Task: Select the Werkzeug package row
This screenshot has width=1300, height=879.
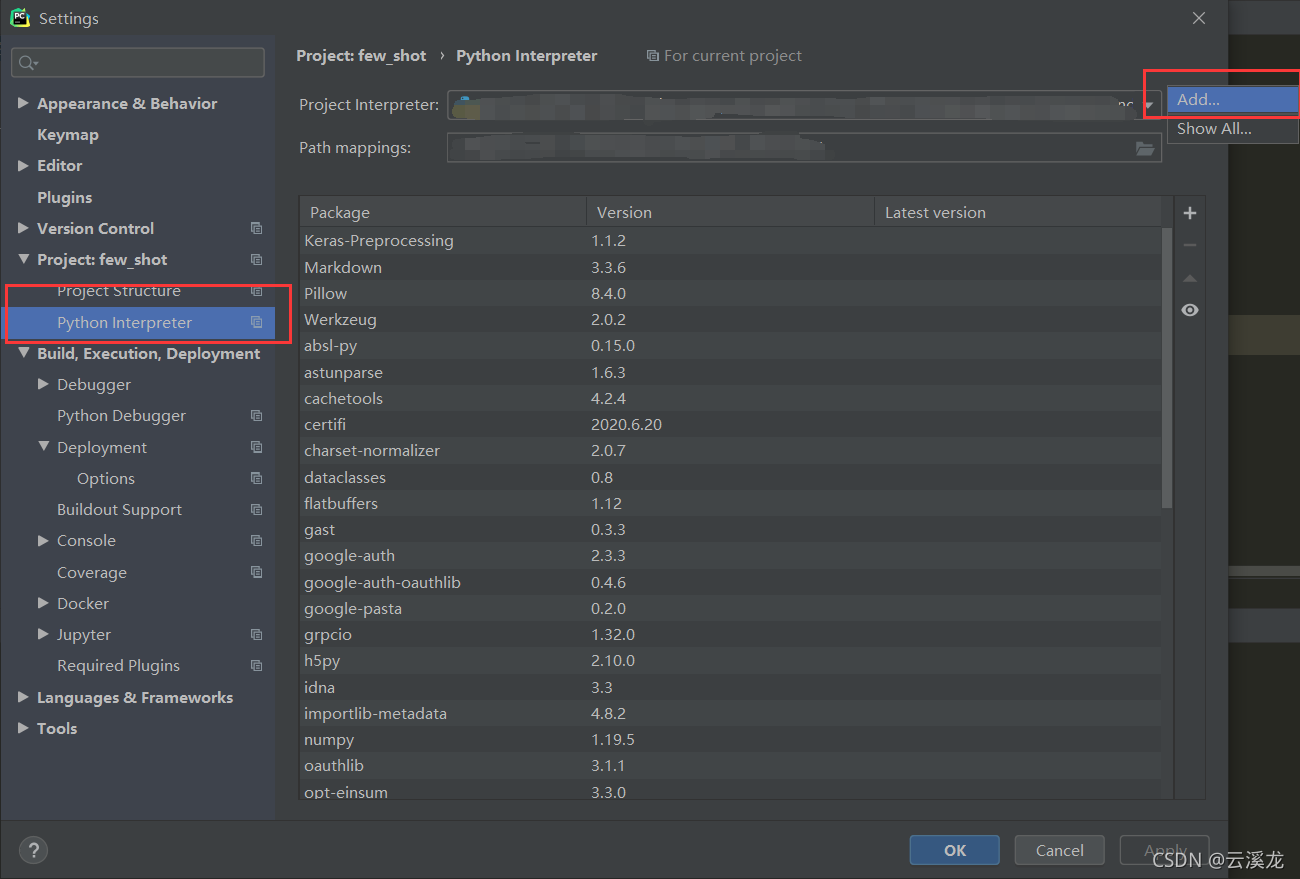Action: click(x=731, y=319)
